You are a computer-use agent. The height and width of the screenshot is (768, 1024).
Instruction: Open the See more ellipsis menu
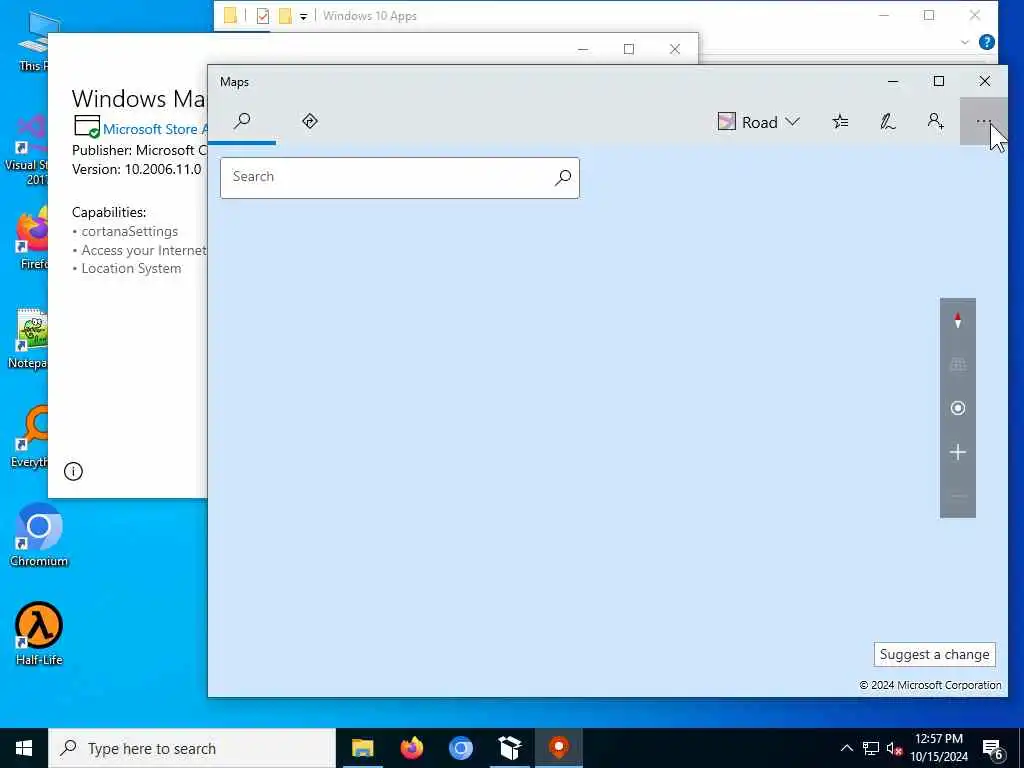[983, 121]
